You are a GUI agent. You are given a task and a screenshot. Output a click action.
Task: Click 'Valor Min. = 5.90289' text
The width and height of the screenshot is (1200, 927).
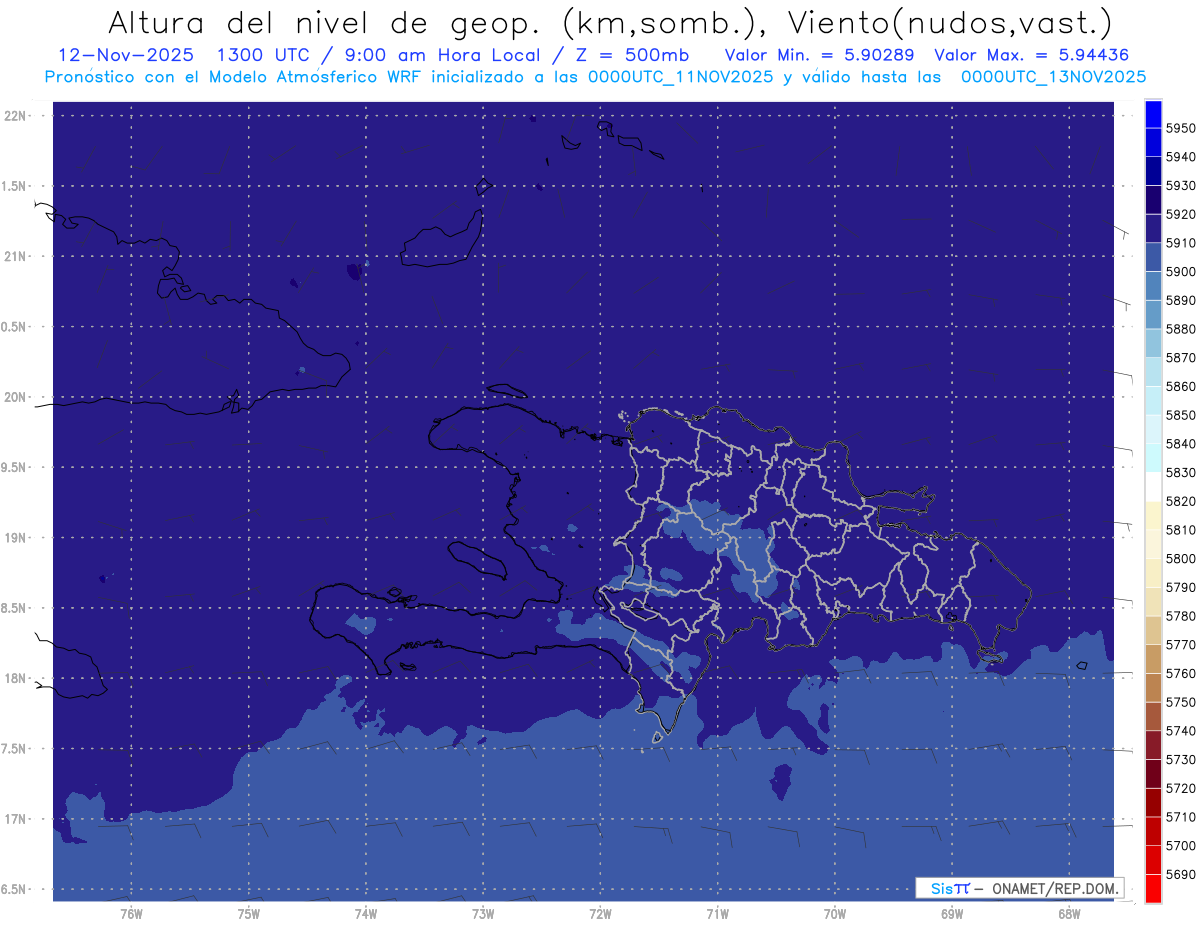(820, 55)
